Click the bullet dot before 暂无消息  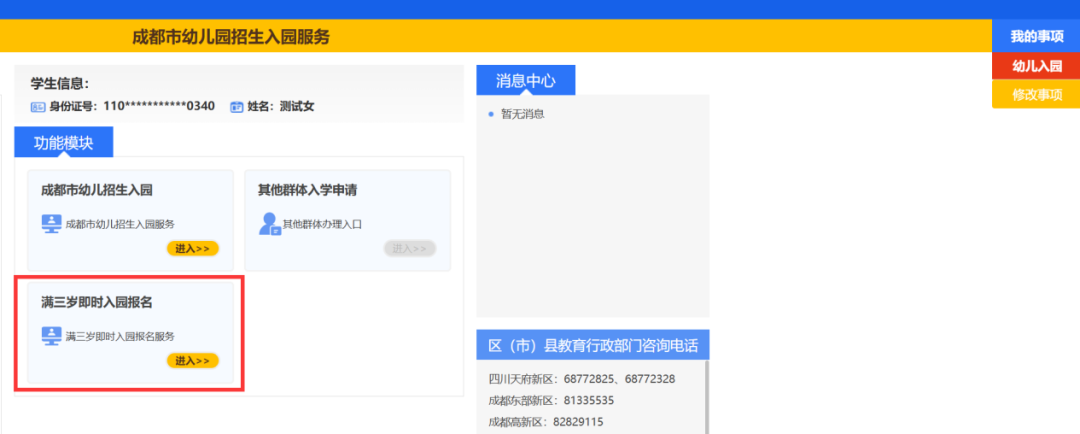pos(491,114)
